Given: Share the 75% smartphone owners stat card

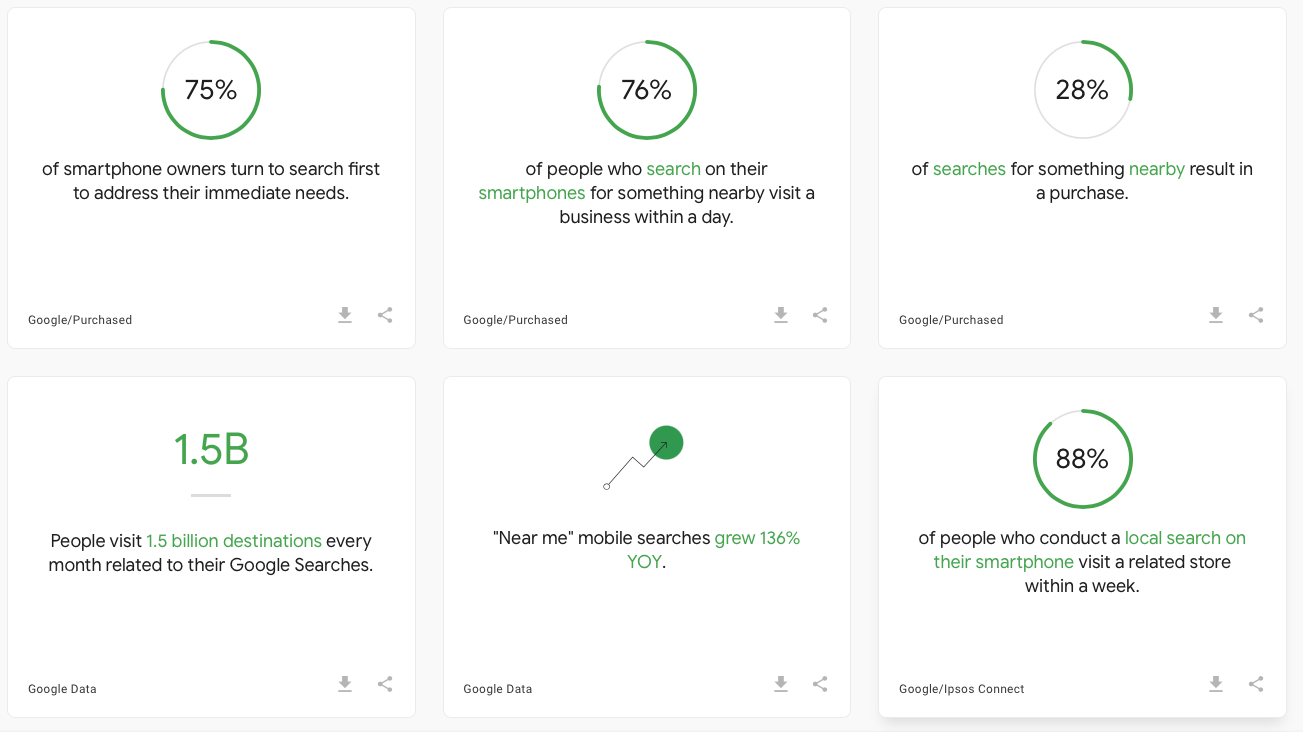Looking at the screenshot, I should (385, 315).
